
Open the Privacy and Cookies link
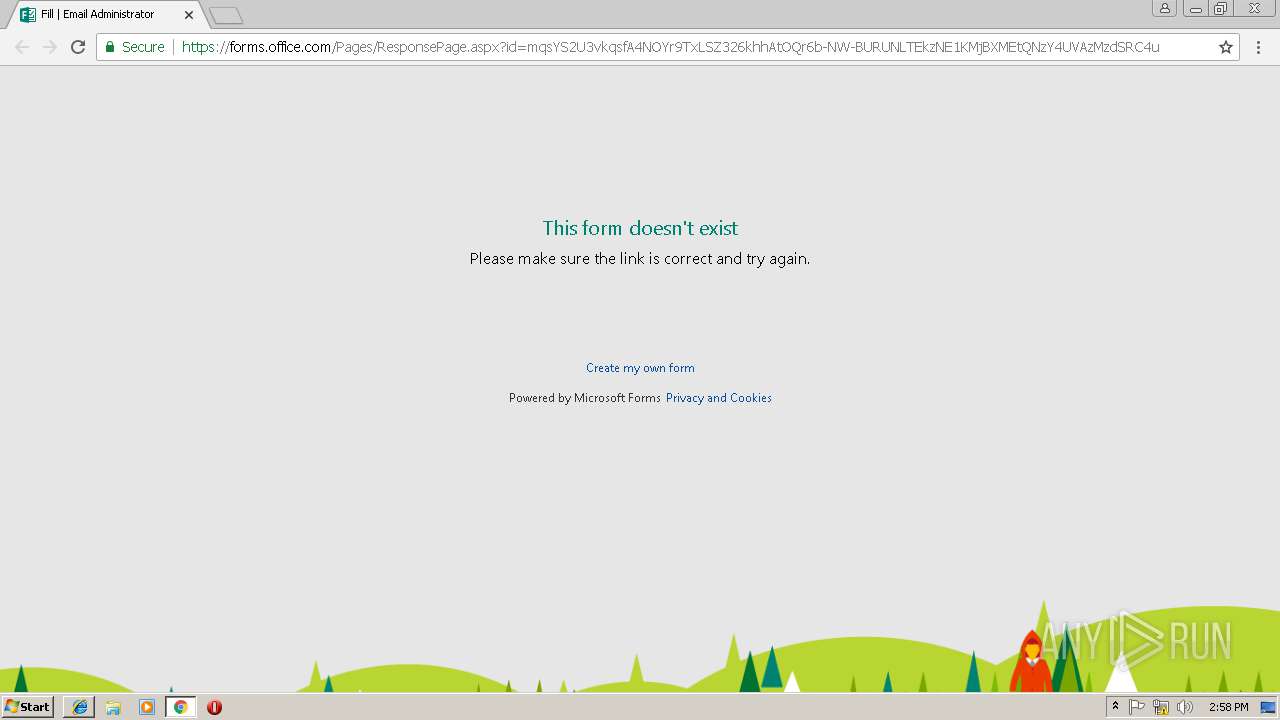[x=719, y=398]
